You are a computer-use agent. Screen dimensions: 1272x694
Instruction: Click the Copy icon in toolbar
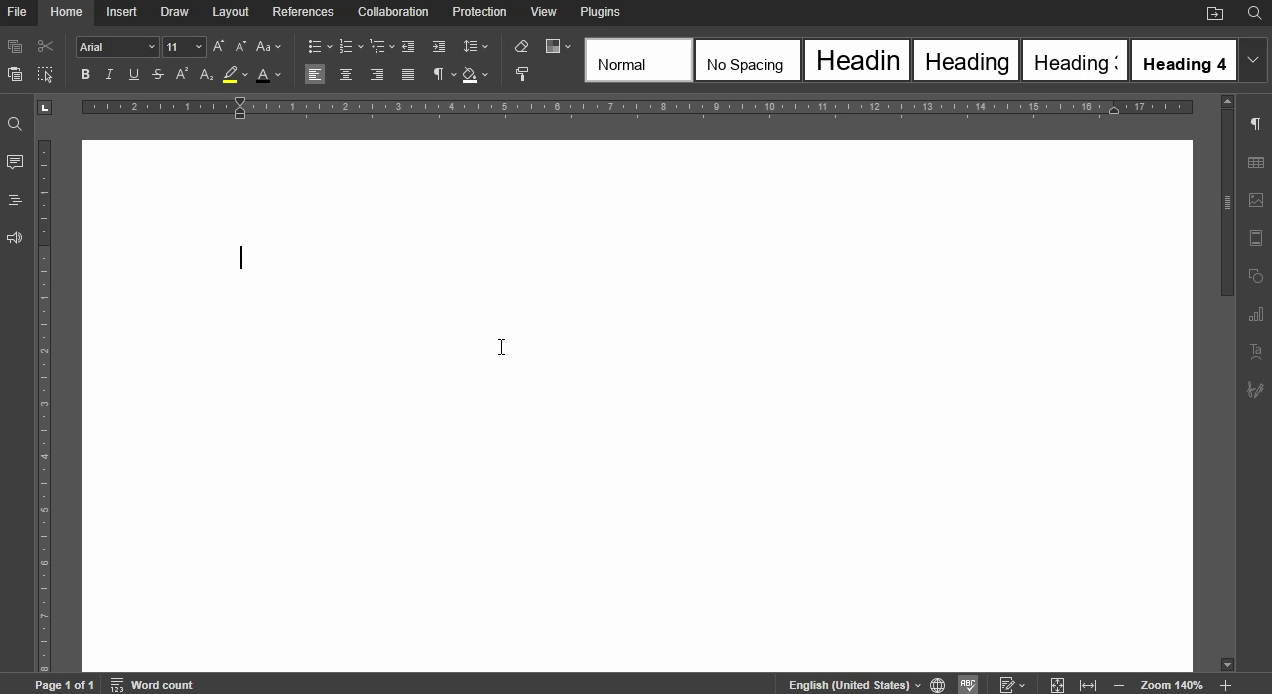point(15,47)
